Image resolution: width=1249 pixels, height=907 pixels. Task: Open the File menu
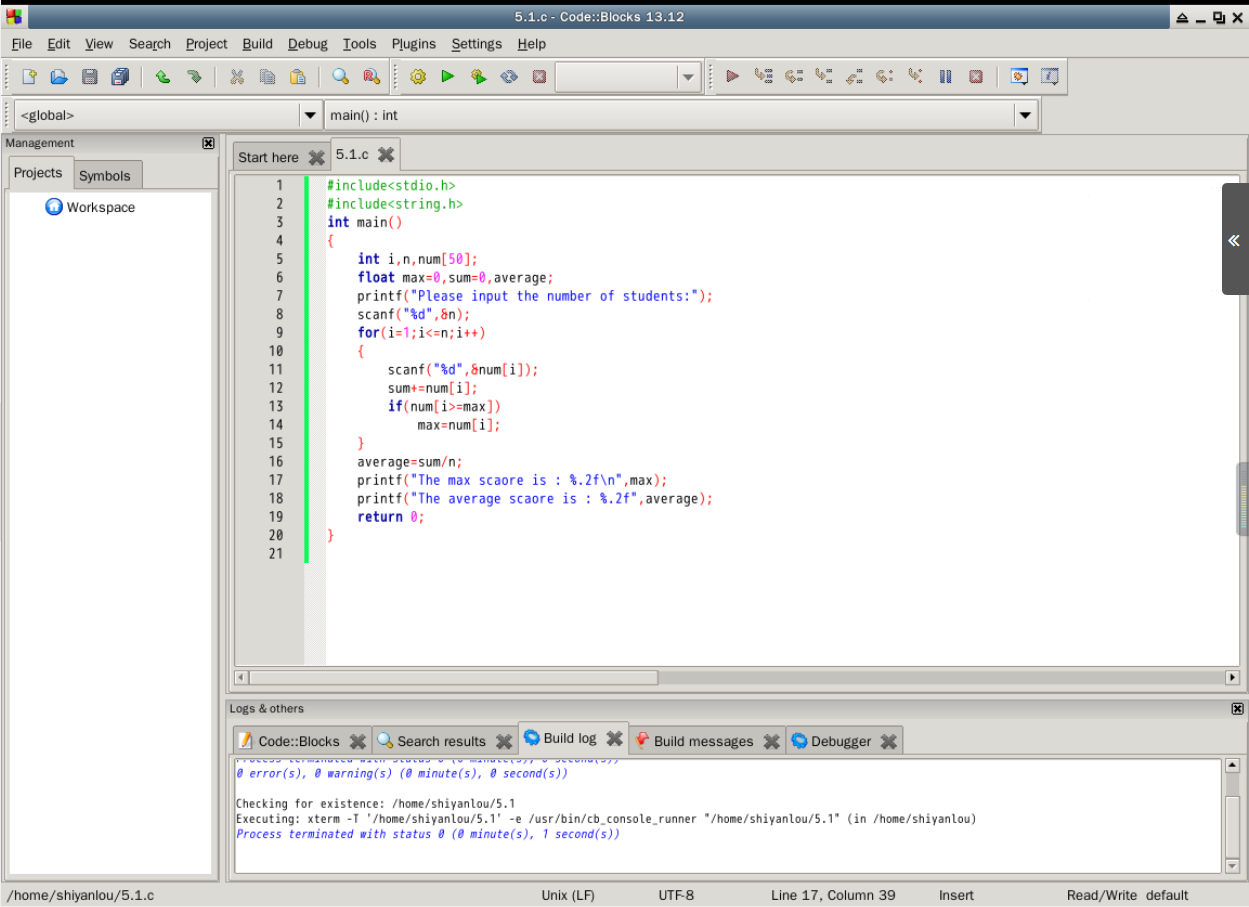[x=22, y=44]
